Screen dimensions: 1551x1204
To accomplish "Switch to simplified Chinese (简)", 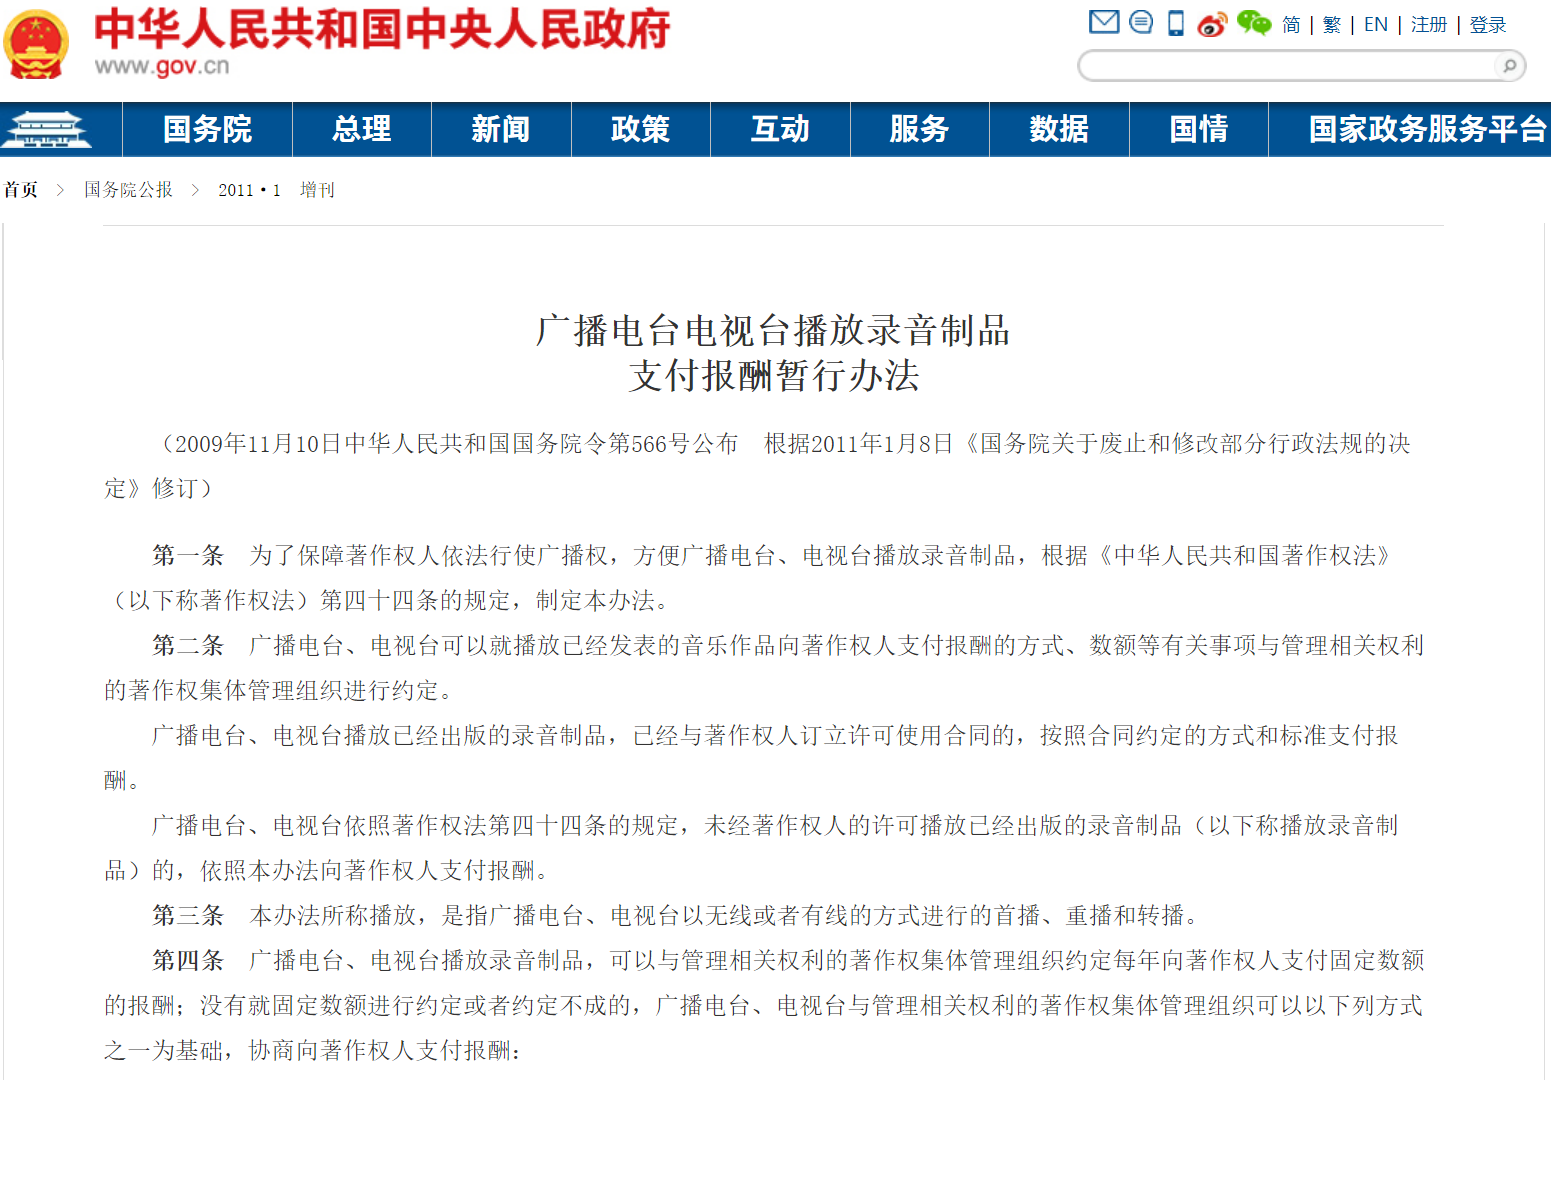I will point(1291,25).
